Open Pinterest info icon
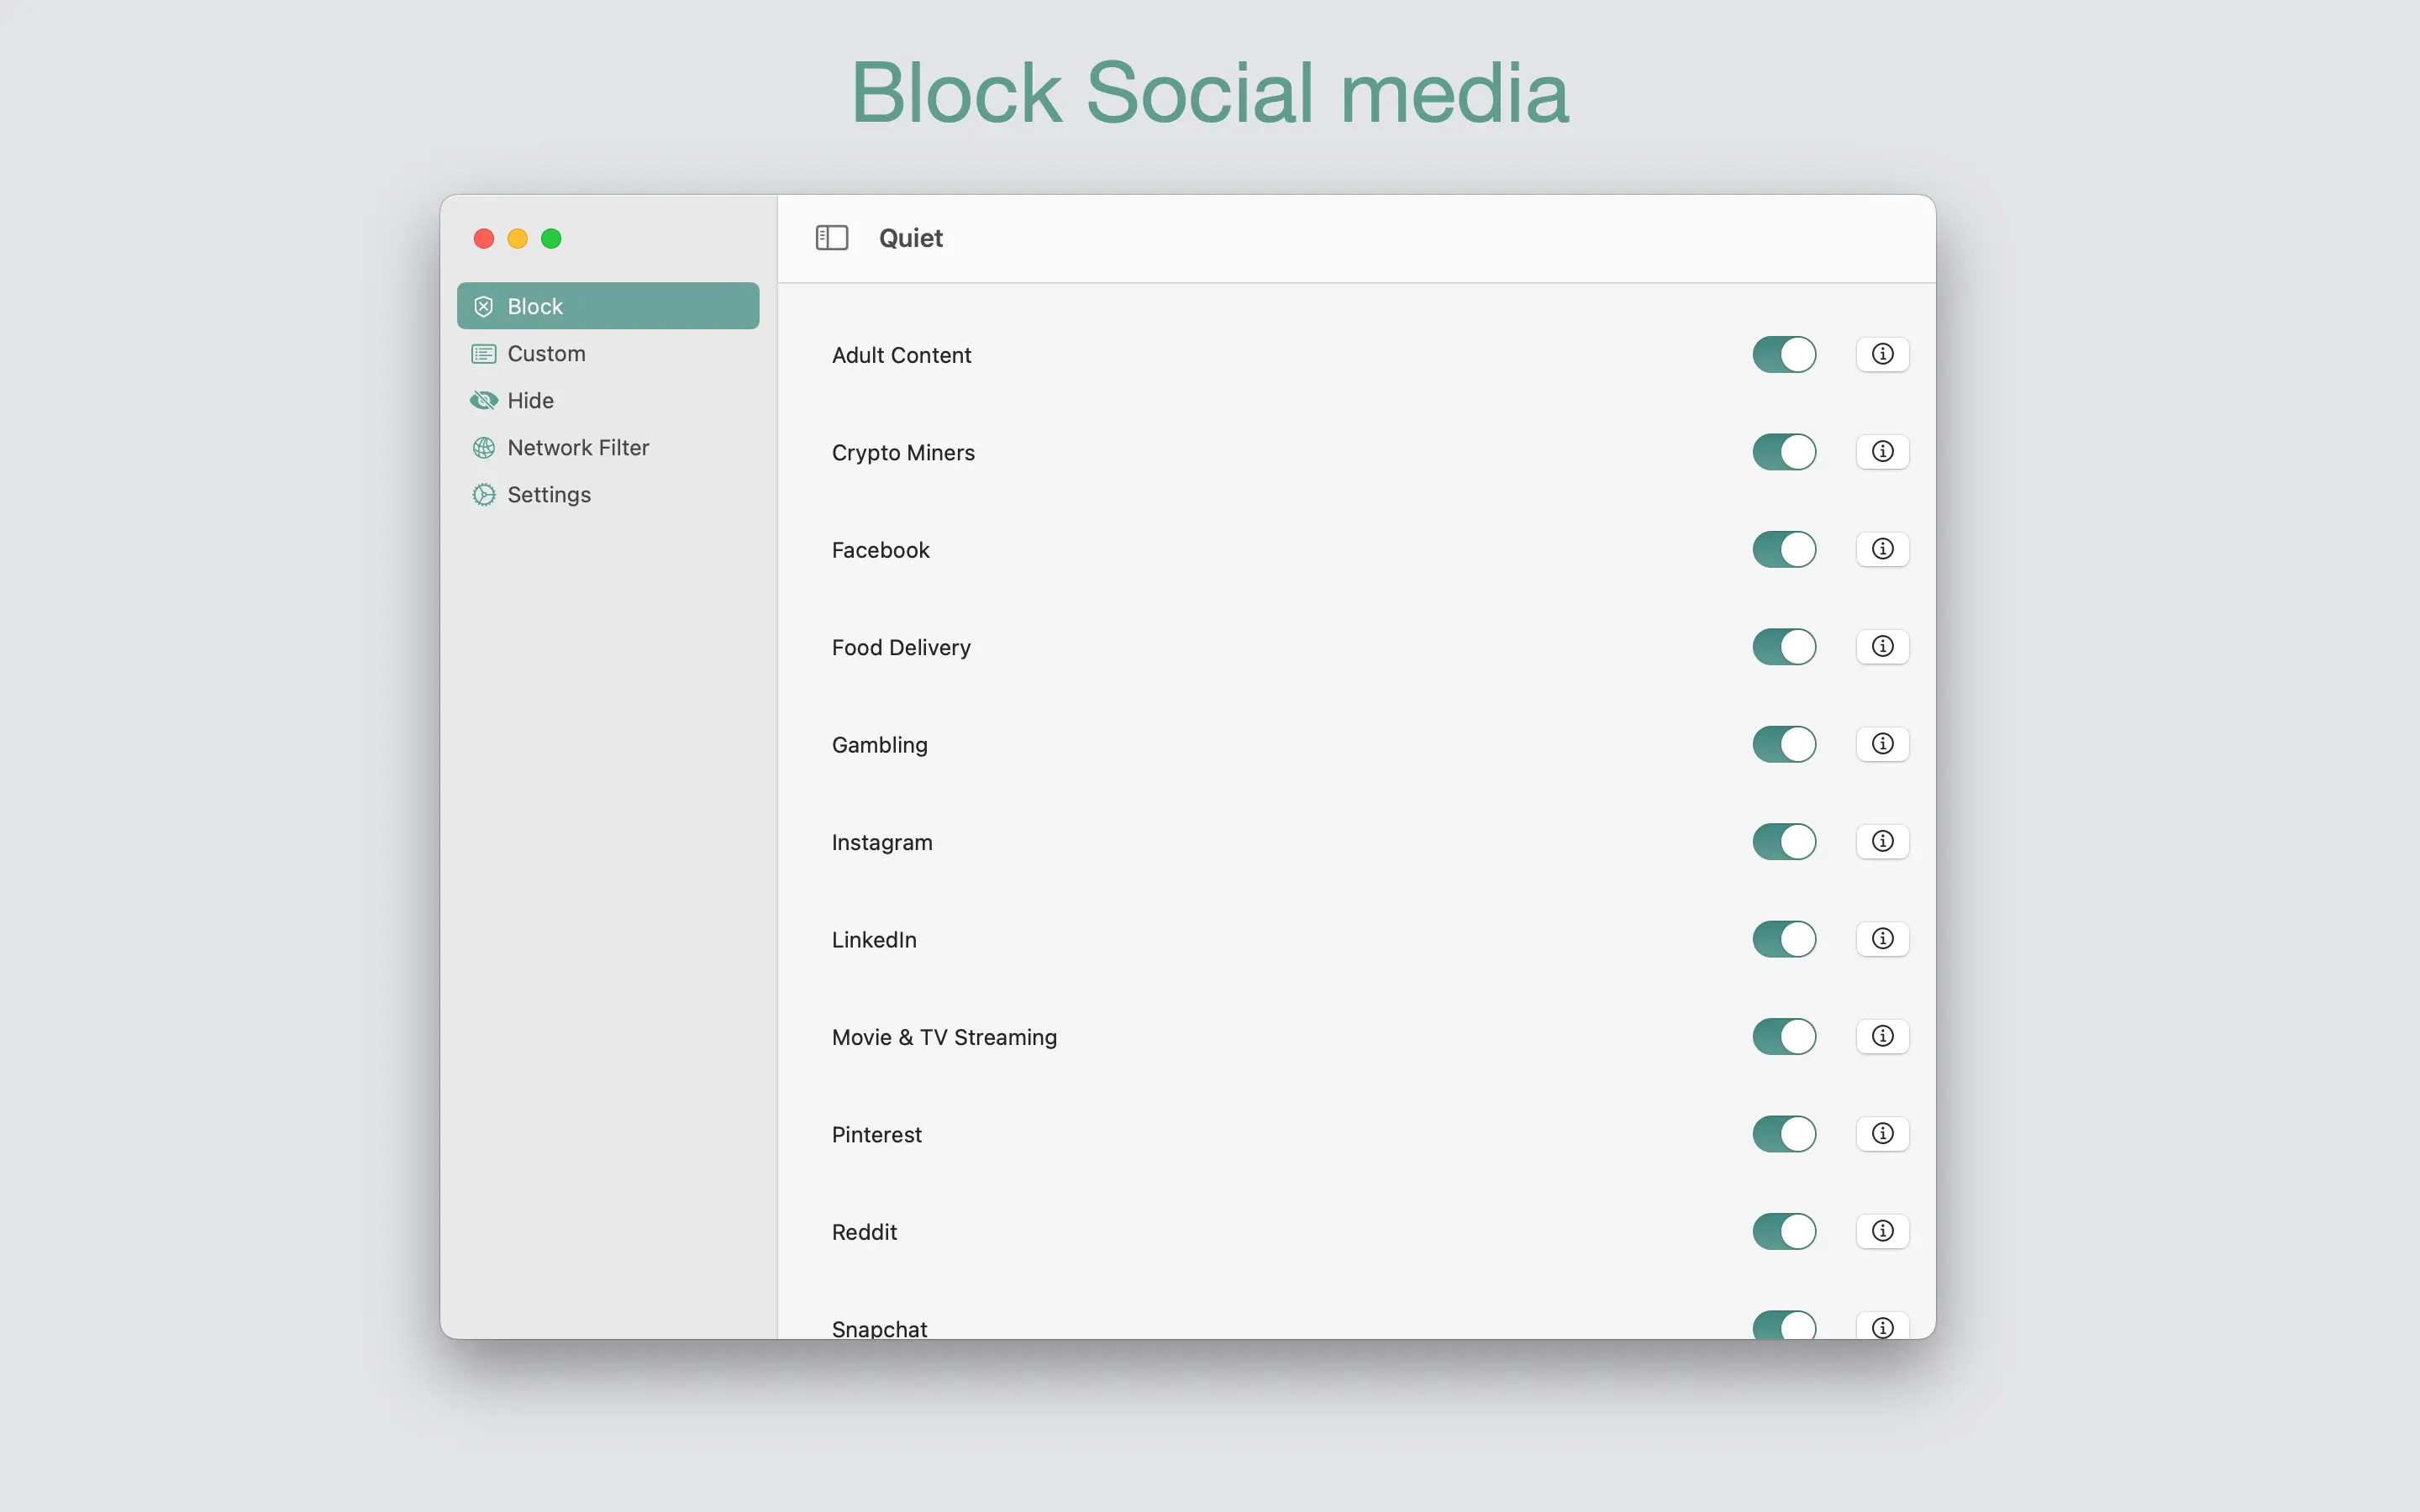This screenshot has width=2420, height=1512. (x=1882, y=1134)
